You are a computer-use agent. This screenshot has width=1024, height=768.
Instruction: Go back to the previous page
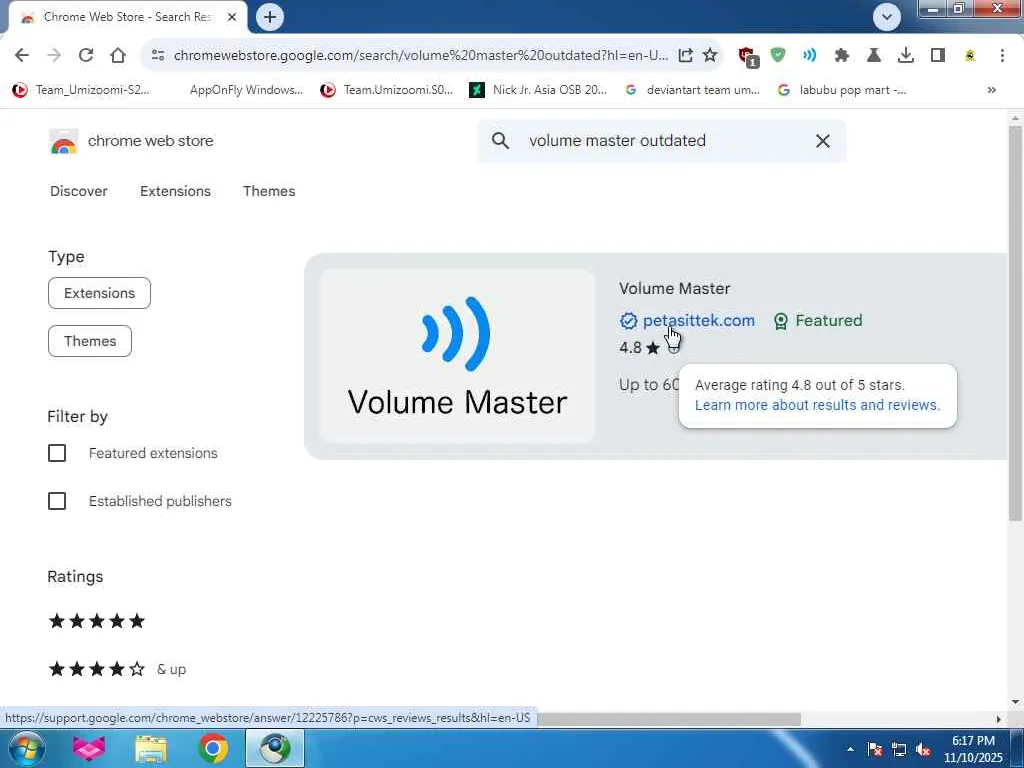(x=22, y=56)
